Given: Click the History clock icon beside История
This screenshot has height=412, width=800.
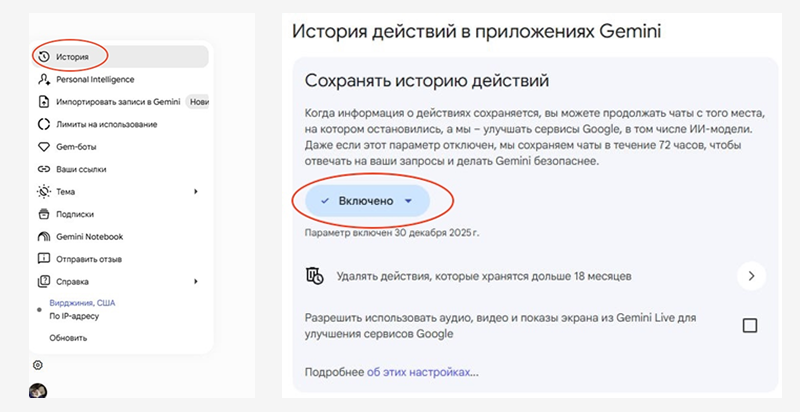Looking at the screenshot, I should (x=44, y=57).
